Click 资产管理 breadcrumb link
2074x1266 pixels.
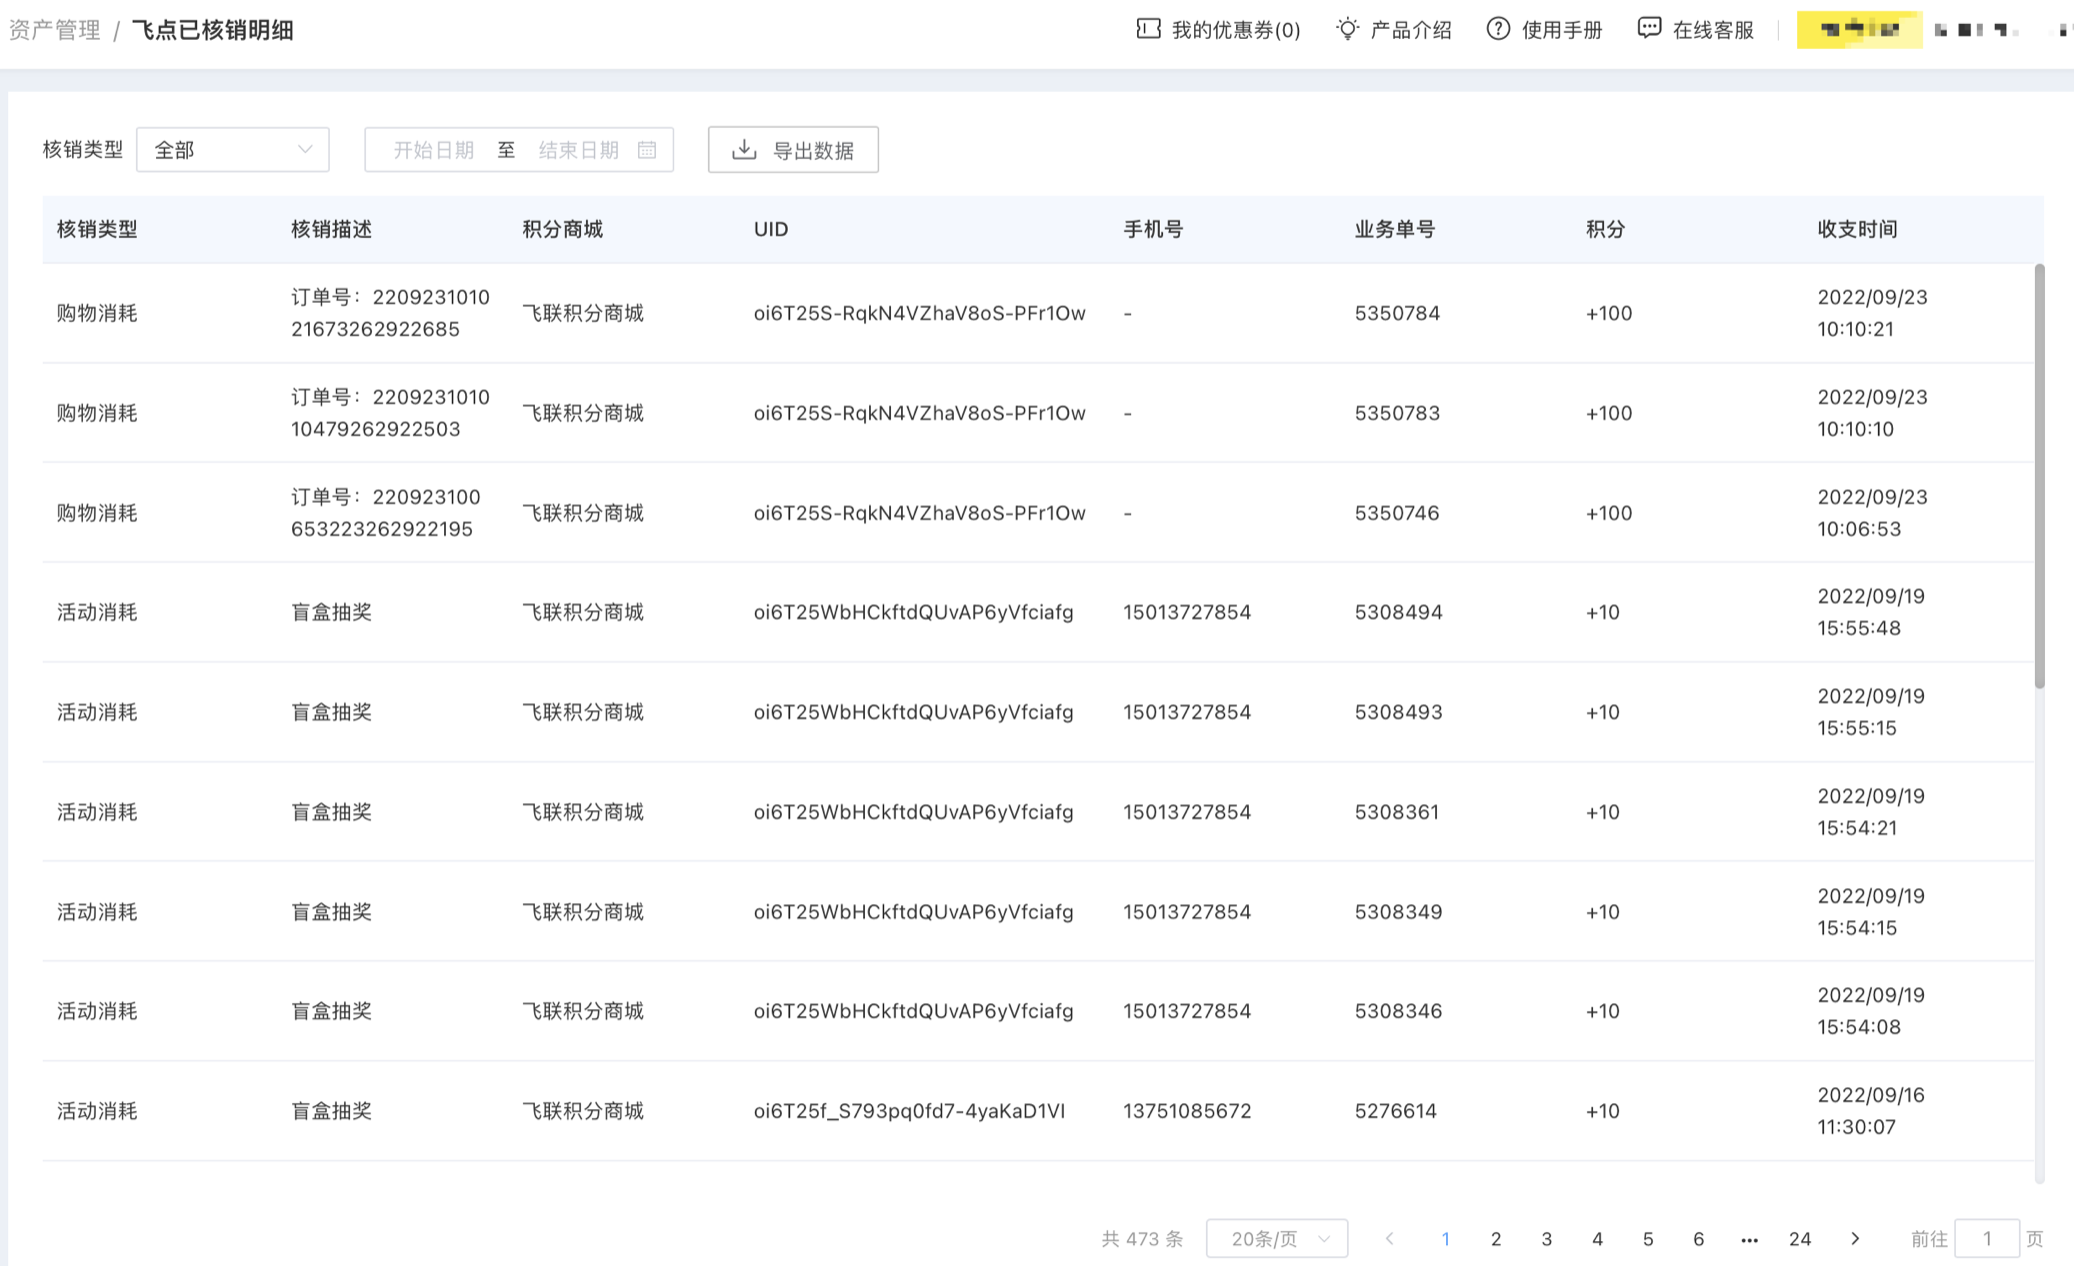tap(54, 30)
